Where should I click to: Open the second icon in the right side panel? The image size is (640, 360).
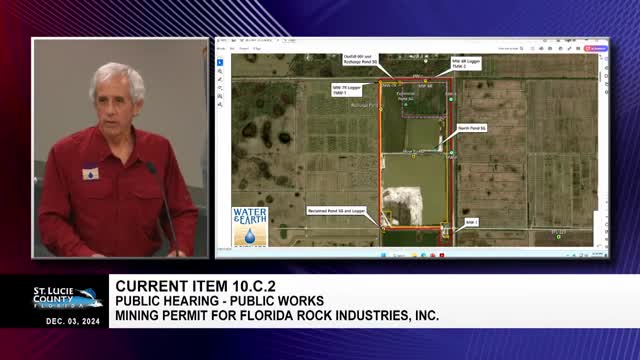tap(607, 68)
